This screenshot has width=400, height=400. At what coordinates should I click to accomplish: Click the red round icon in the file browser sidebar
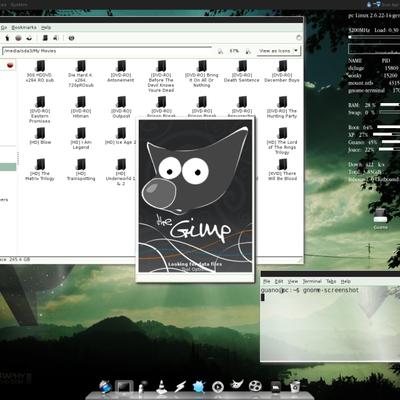(10, 65)
